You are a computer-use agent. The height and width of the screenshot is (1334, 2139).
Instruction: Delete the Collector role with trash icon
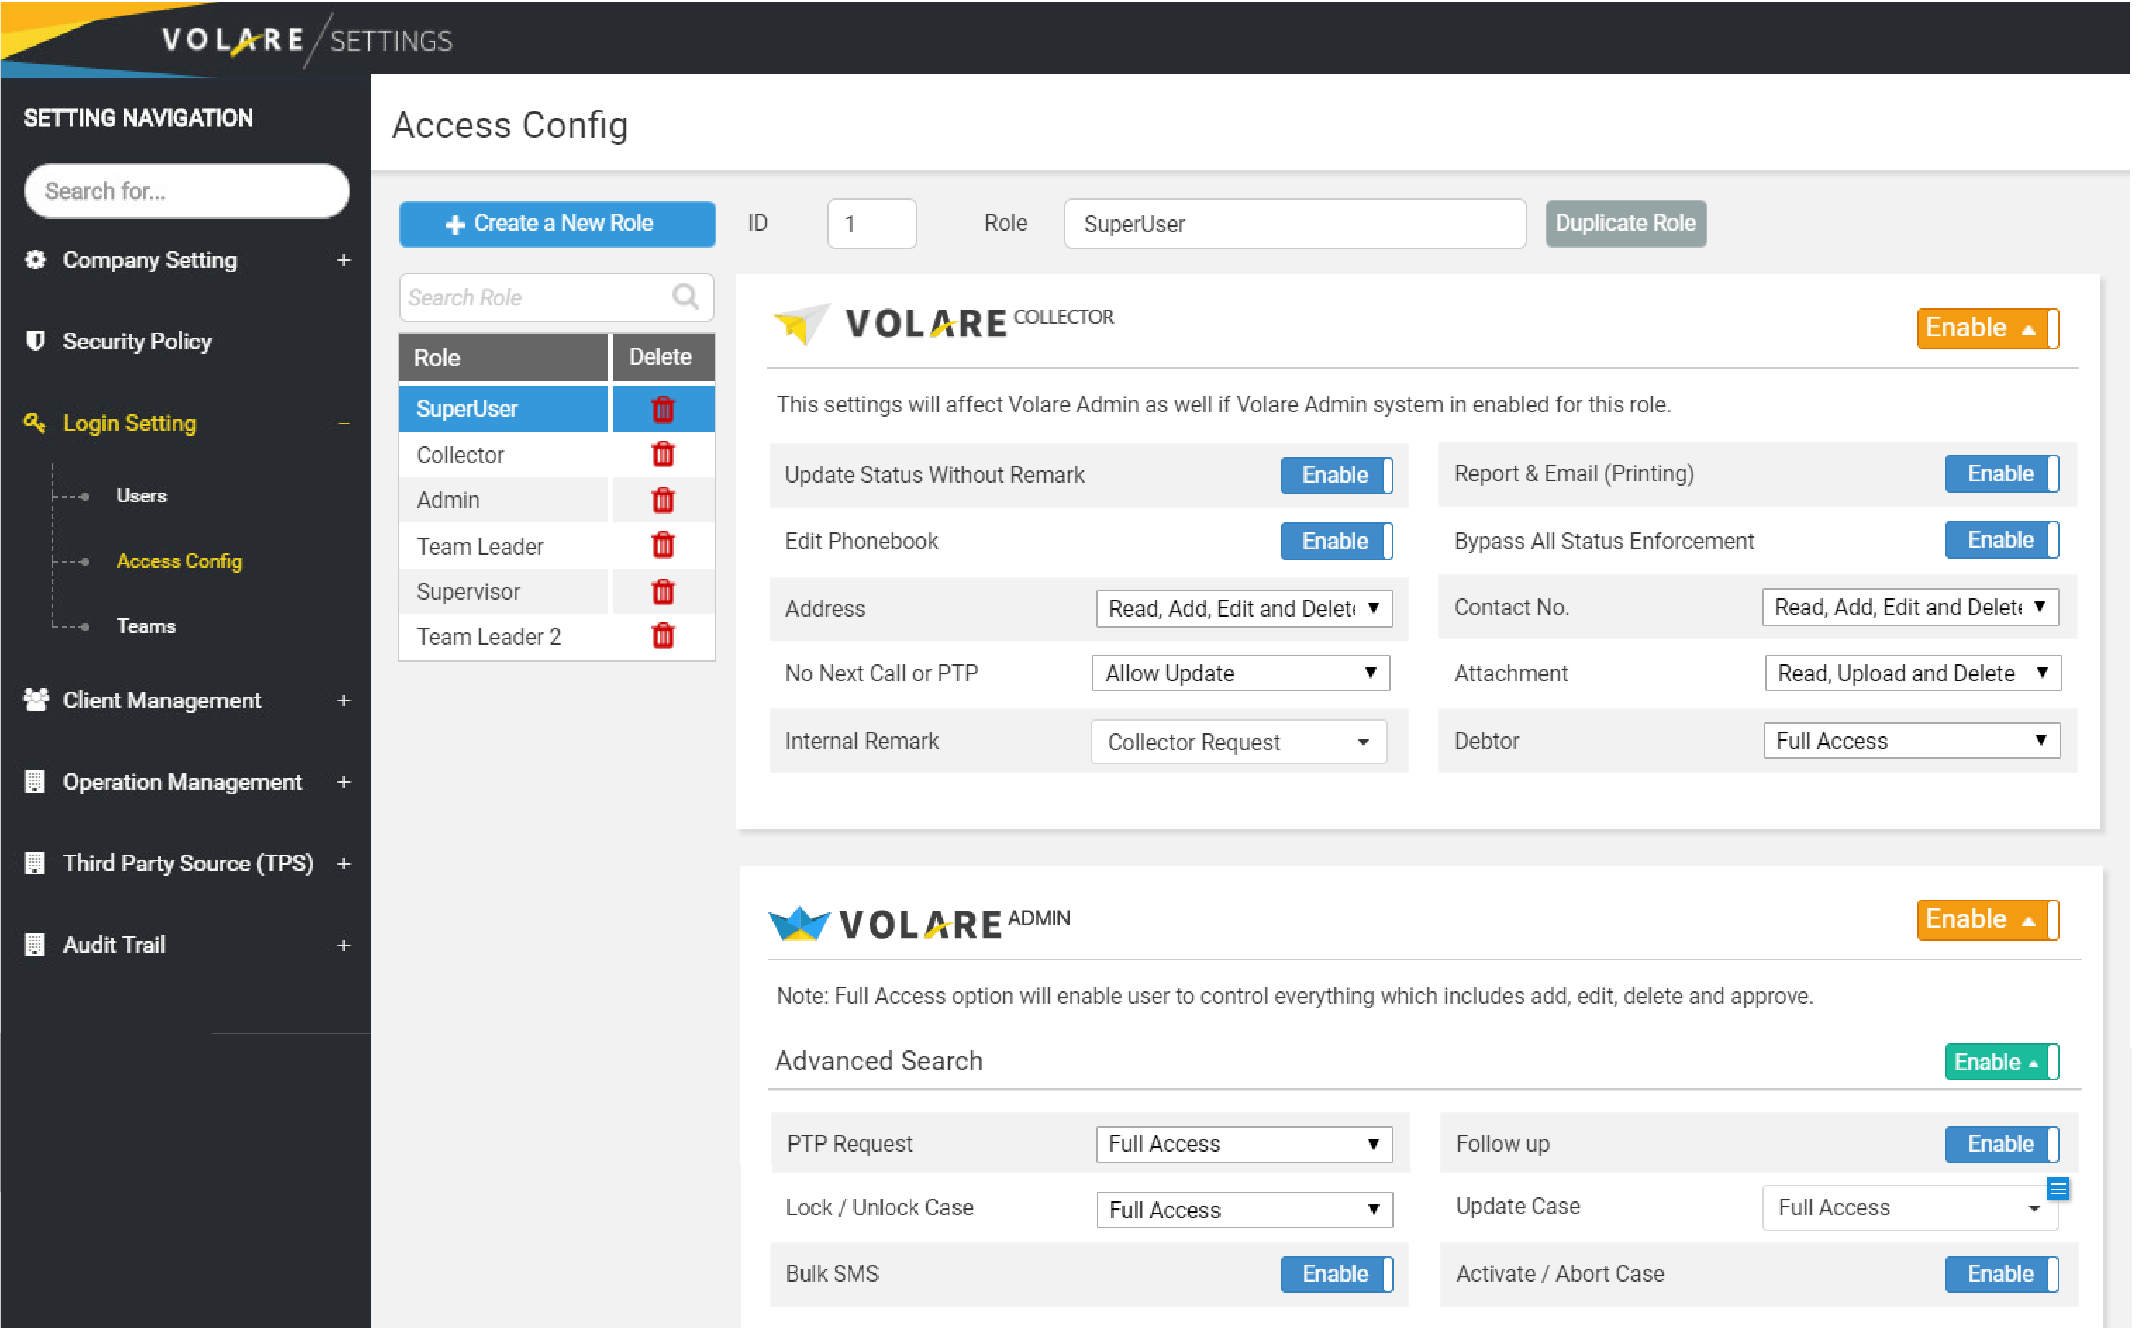click(664, 455)
